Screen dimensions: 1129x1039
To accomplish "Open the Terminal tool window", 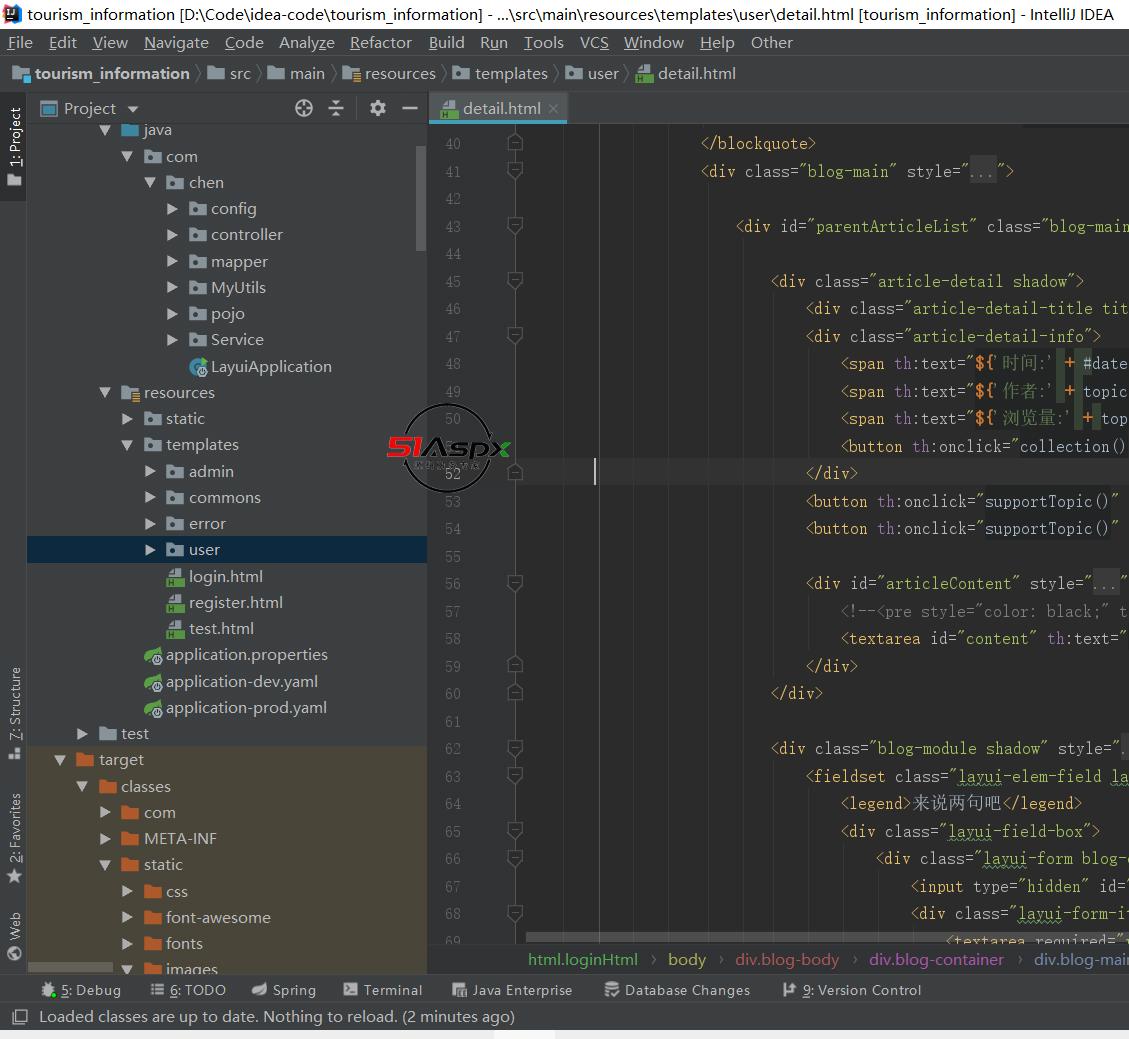I will (383, 990).
